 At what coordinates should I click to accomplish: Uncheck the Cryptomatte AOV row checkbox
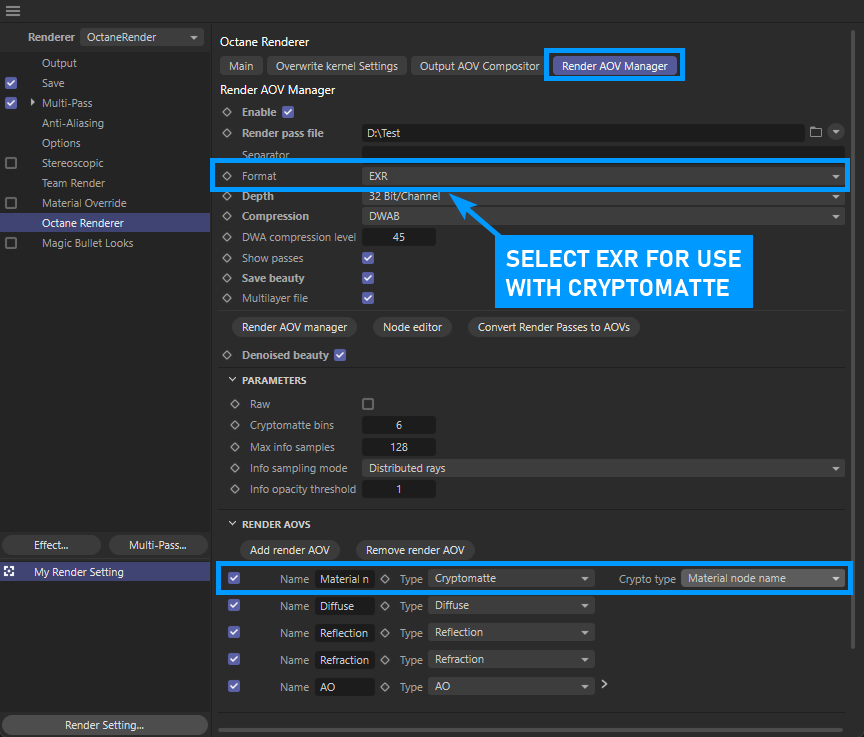coord(234,578)
